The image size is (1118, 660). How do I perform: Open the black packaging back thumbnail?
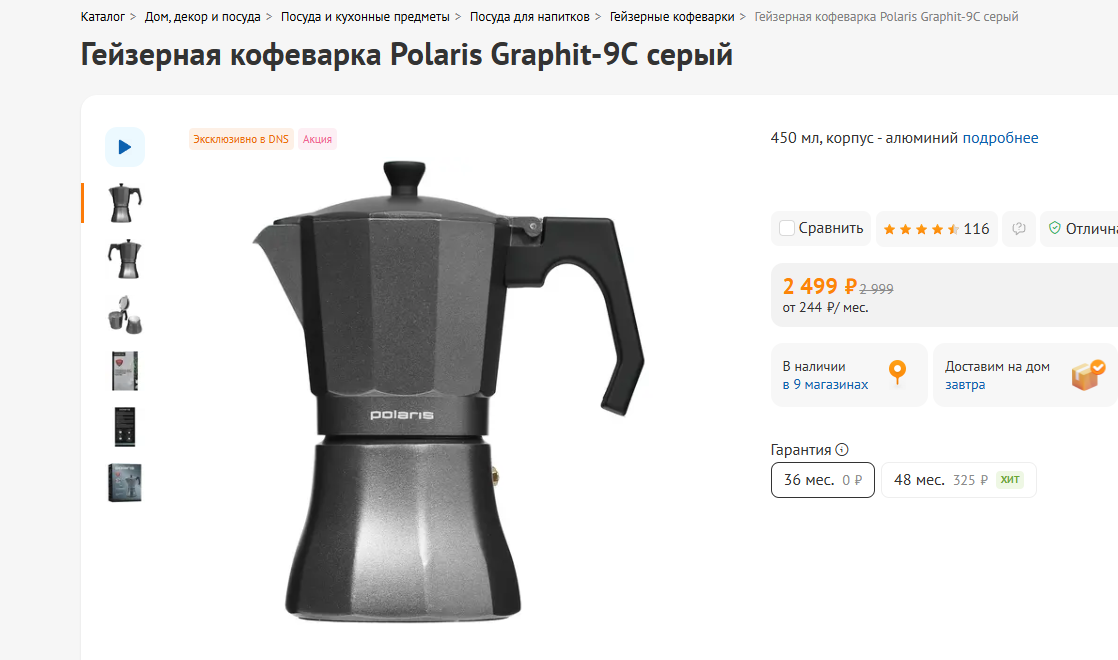125,427
